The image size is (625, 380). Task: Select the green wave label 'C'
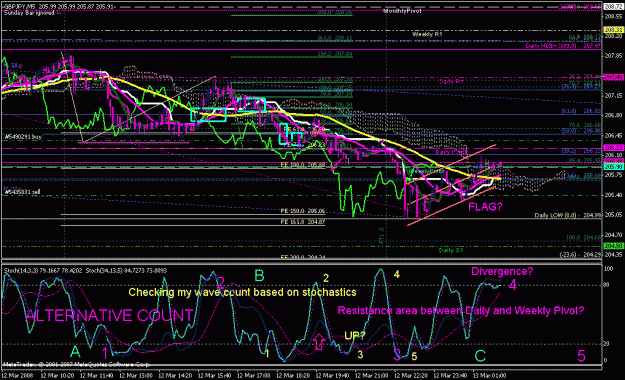pyautogui.click(x=480, y=356)
